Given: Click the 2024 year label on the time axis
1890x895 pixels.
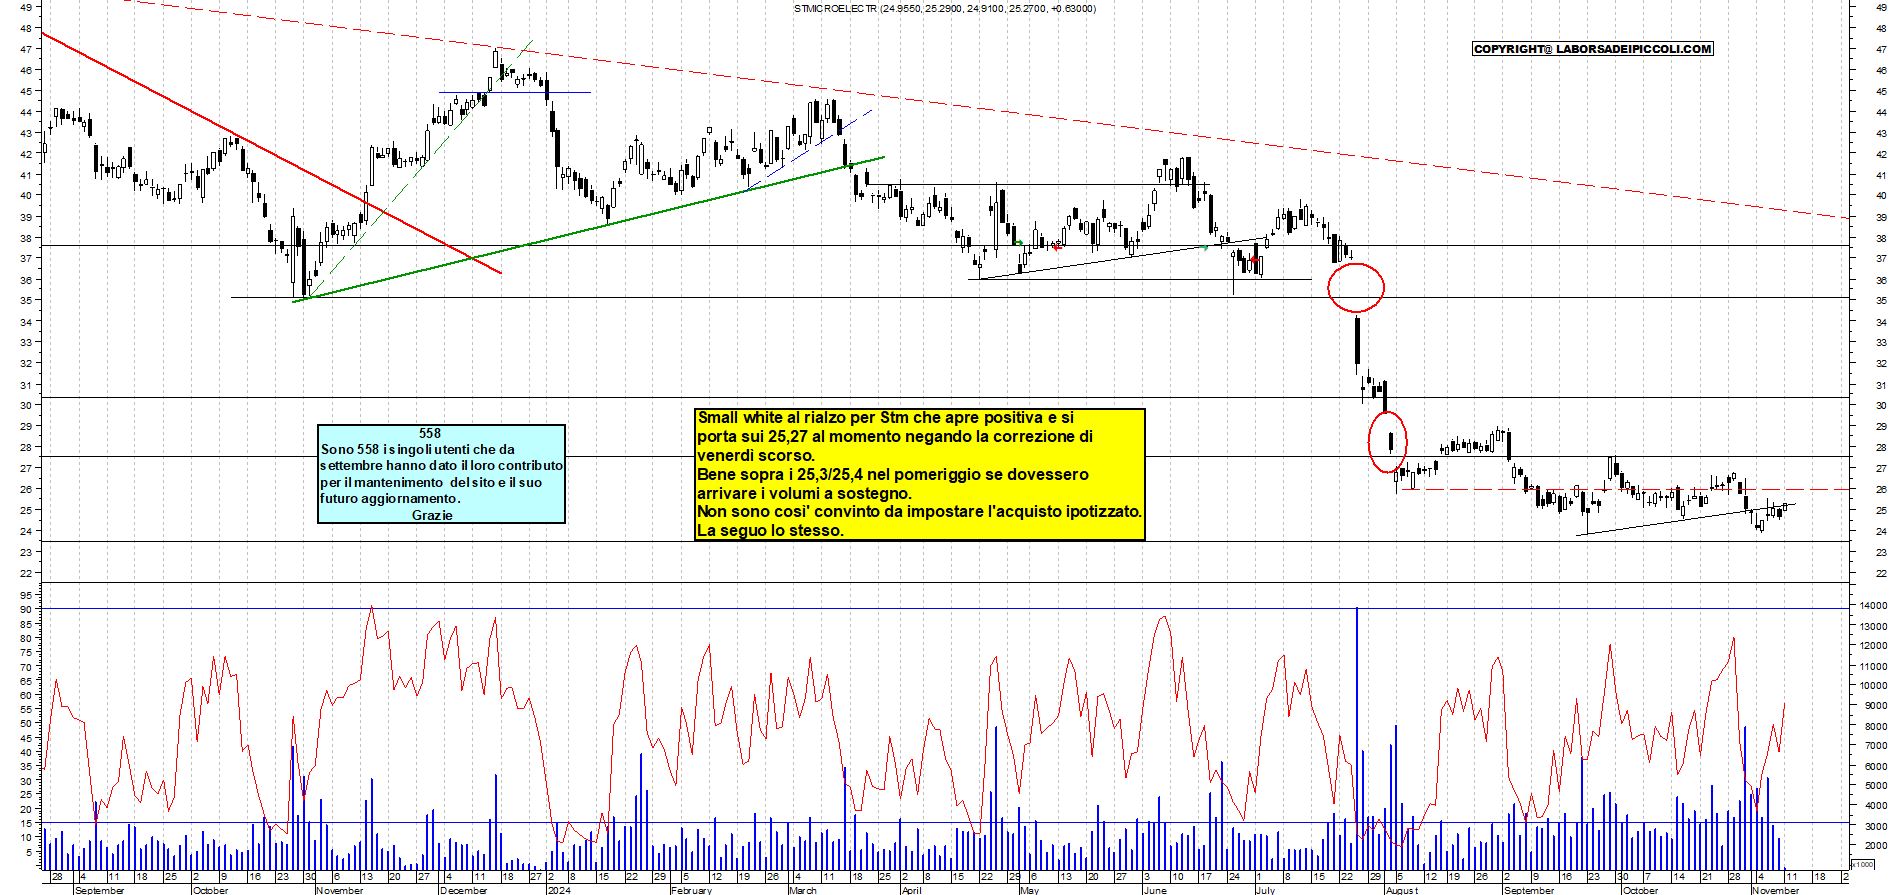Looking at the screenshot, I should tap(559, 890).
